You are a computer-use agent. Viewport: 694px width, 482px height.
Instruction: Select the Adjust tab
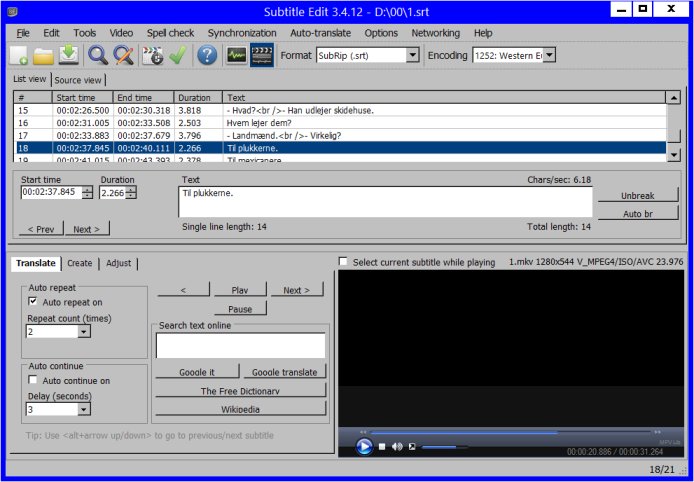click(x=119, y=263)
